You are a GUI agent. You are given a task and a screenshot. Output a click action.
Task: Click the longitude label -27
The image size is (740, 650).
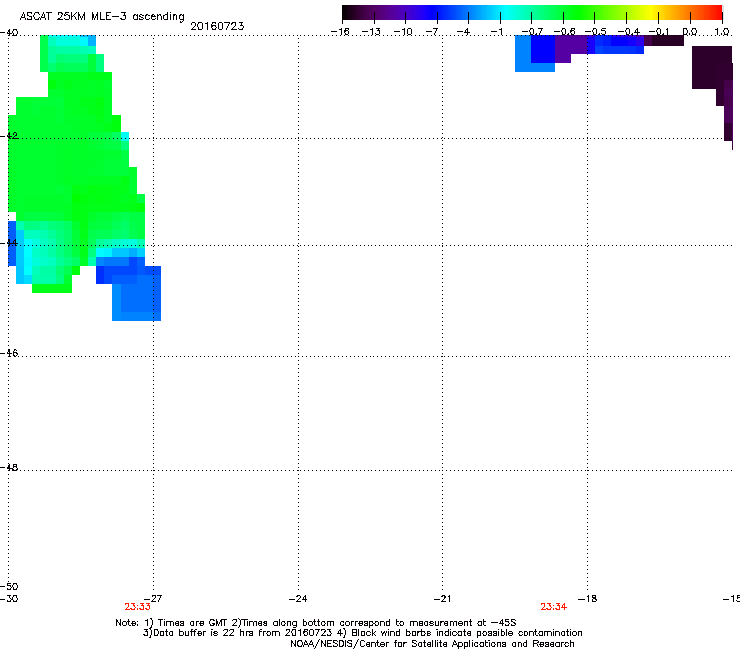click(153, 599)
